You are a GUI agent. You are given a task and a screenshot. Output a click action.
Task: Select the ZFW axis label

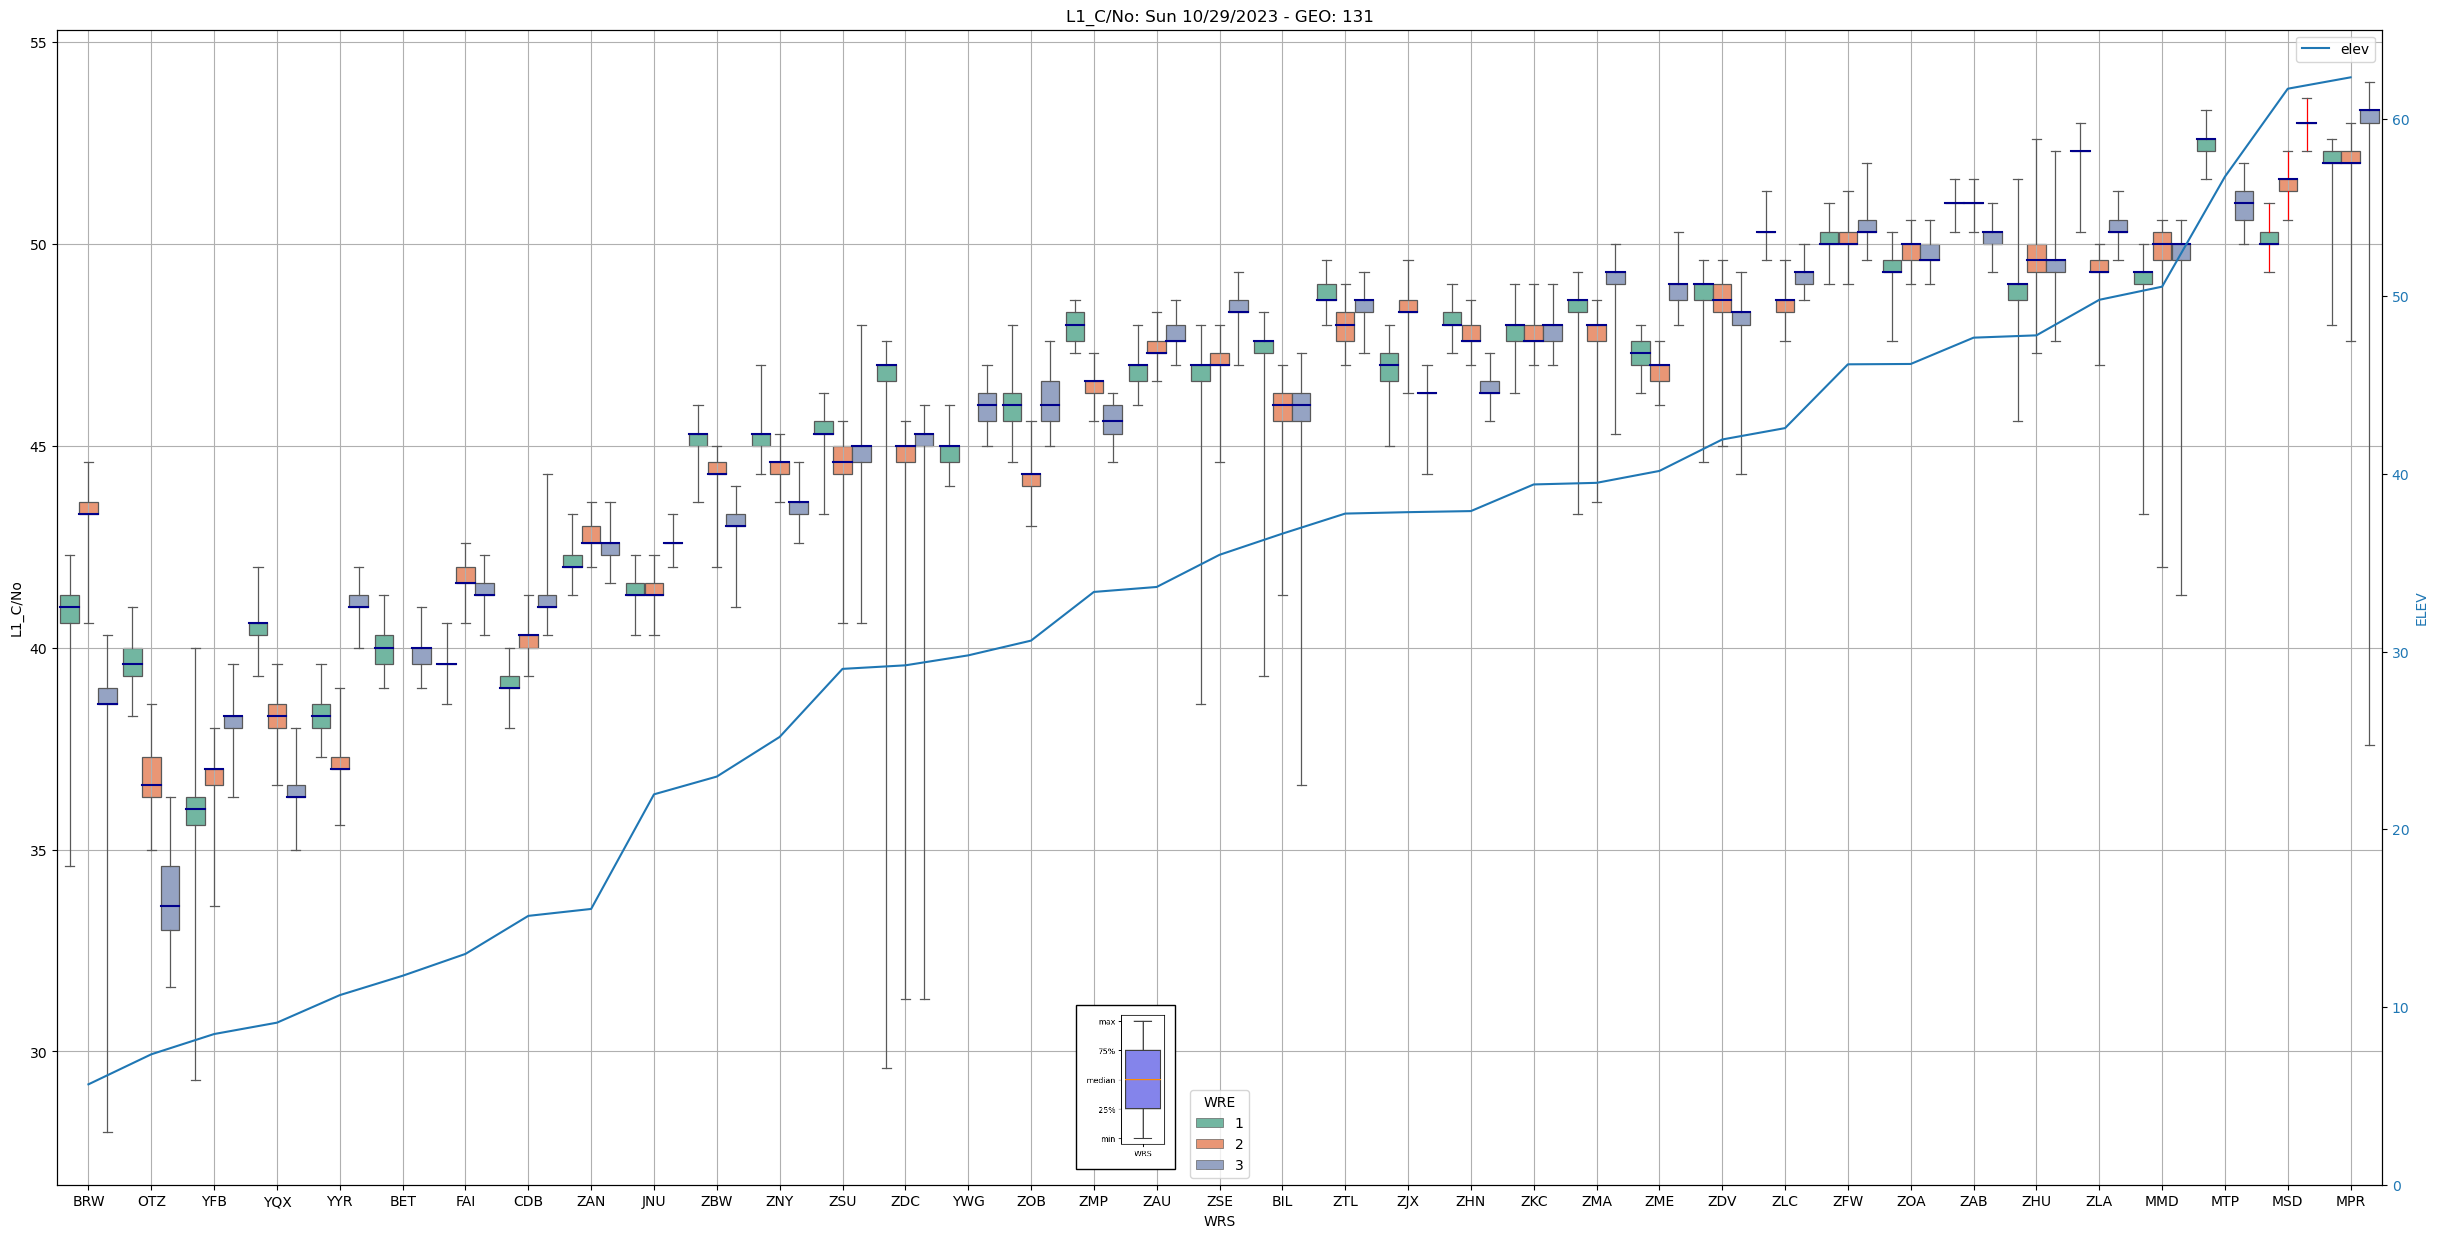[x=1848, y=1201]
